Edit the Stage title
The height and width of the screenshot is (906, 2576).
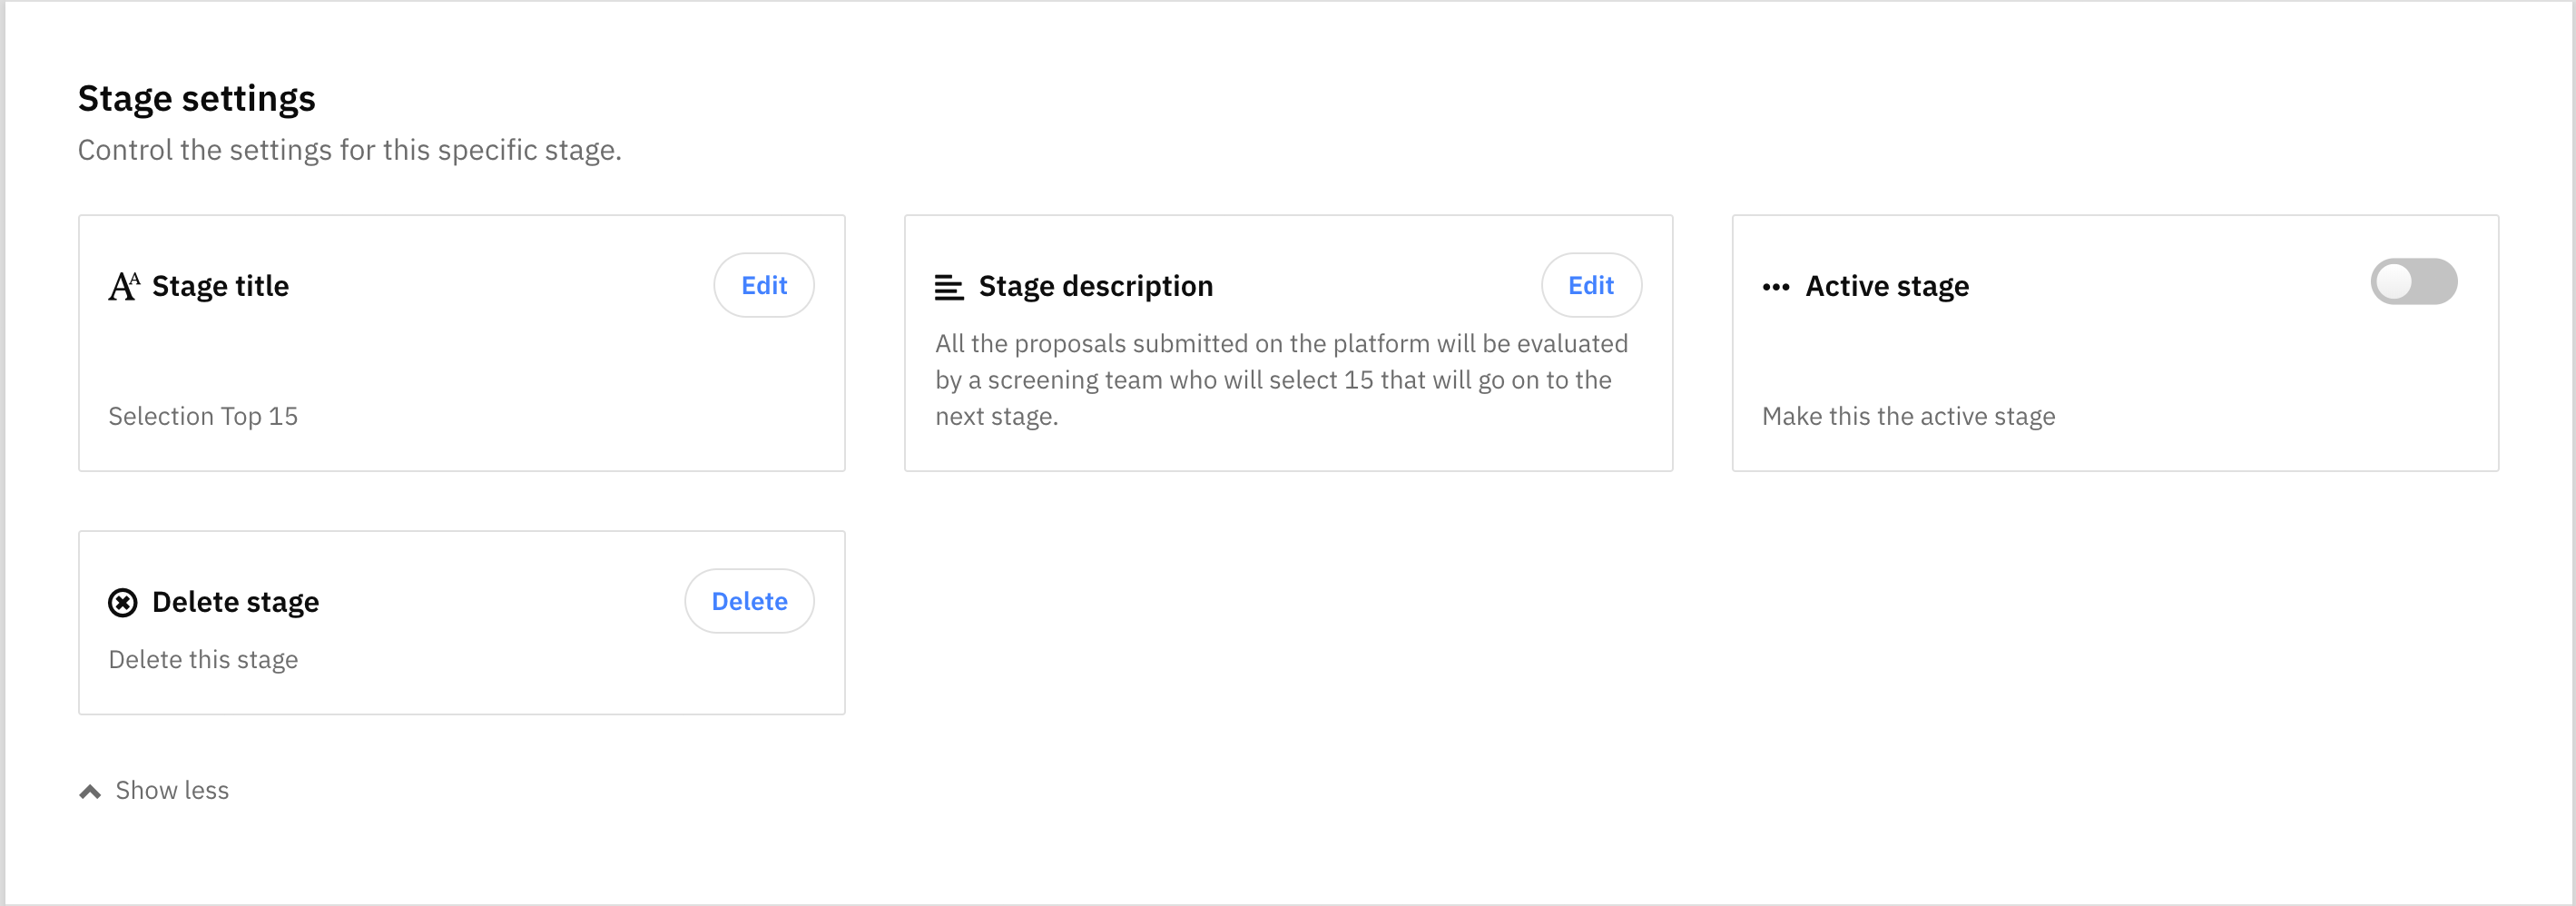pos(764,285)
